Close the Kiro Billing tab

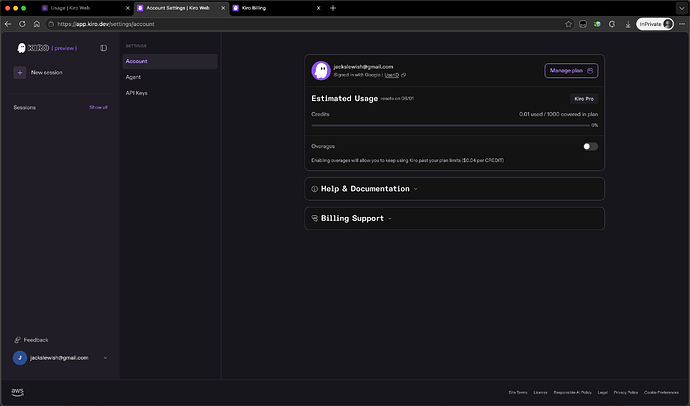(319, 8)
